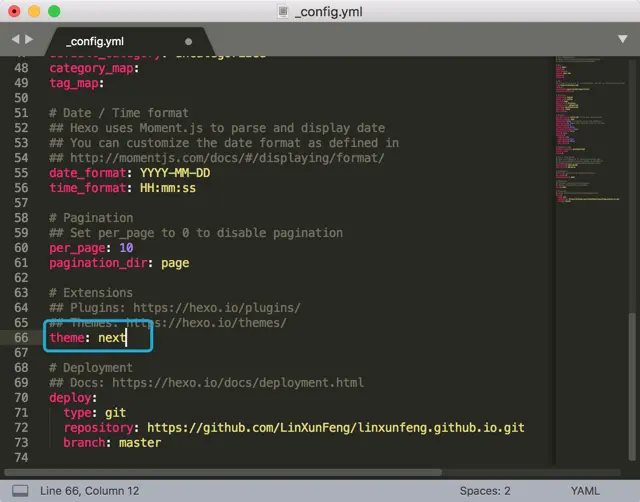The width and height of the screenshot is (640, 502).
Task: Click the per_page key
Action: pyautogui.click(x=77, y=248)
